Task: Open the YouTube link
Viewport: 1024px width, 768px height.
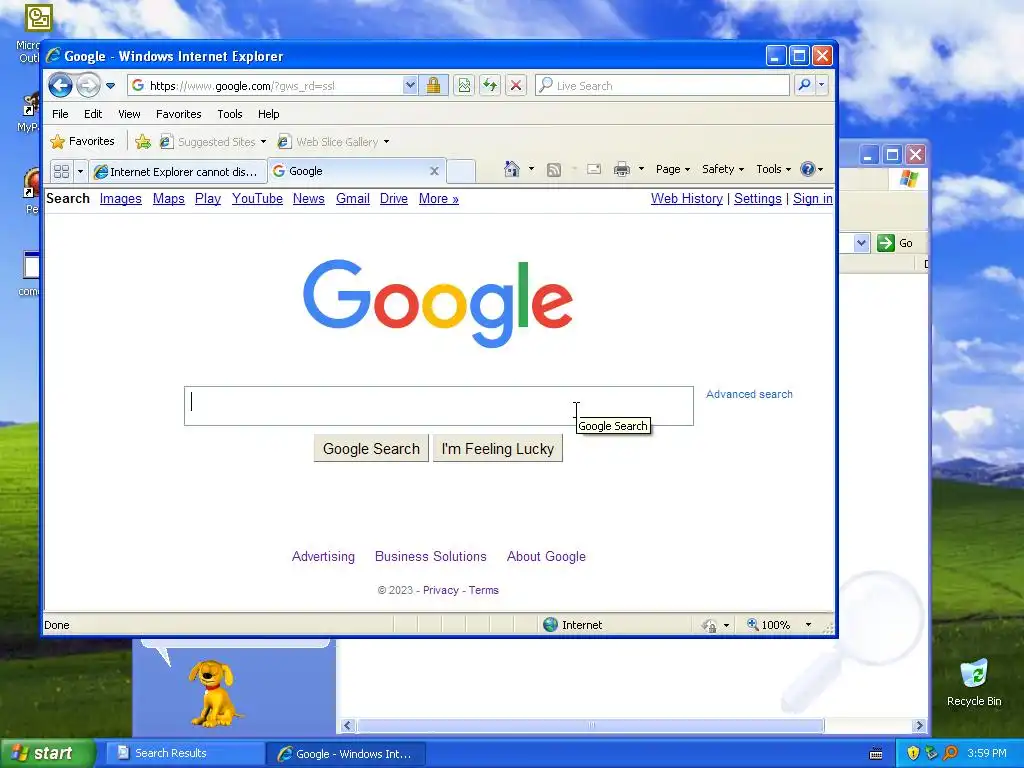Action: 257,199
